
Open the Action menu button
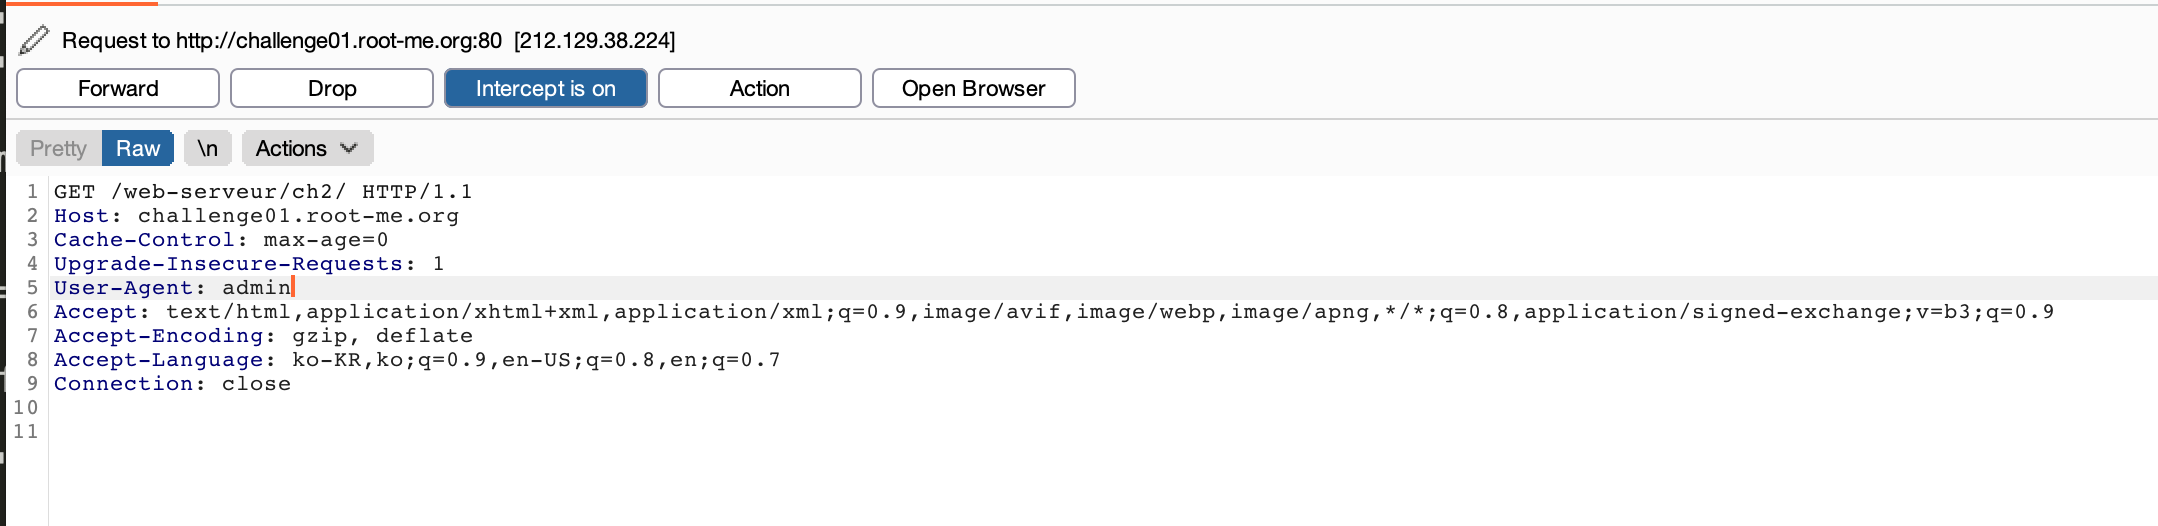tap(760, 88)
